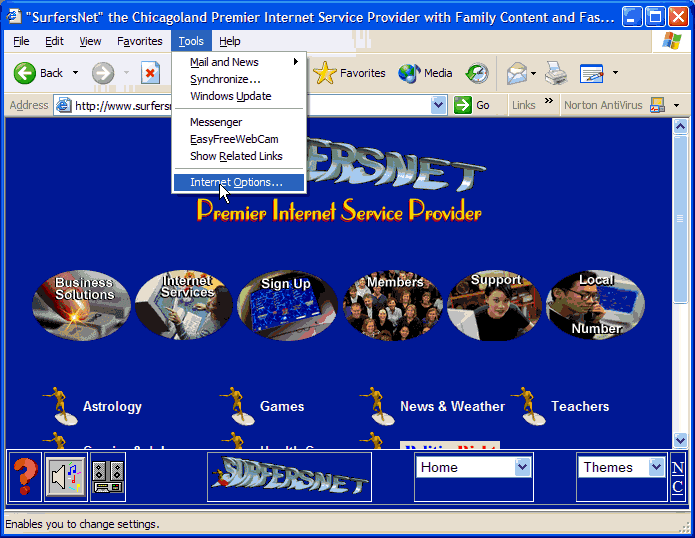Expand the address bar dropdown arrow
The image size is (695, 538).
(438, 105)
